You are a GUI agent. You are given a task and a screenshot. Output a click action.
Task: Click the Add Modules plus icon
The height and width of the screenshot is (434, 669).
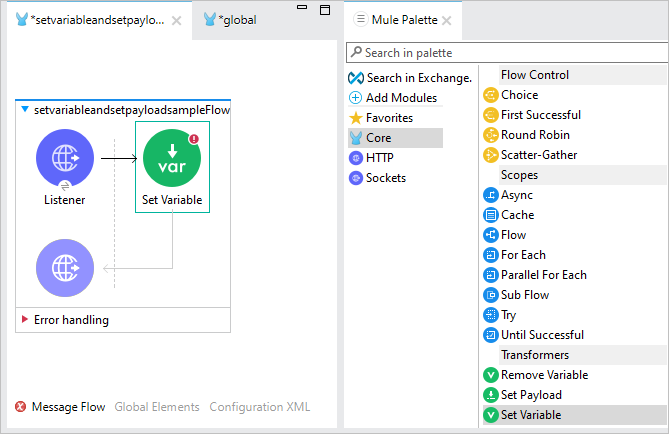355,98
